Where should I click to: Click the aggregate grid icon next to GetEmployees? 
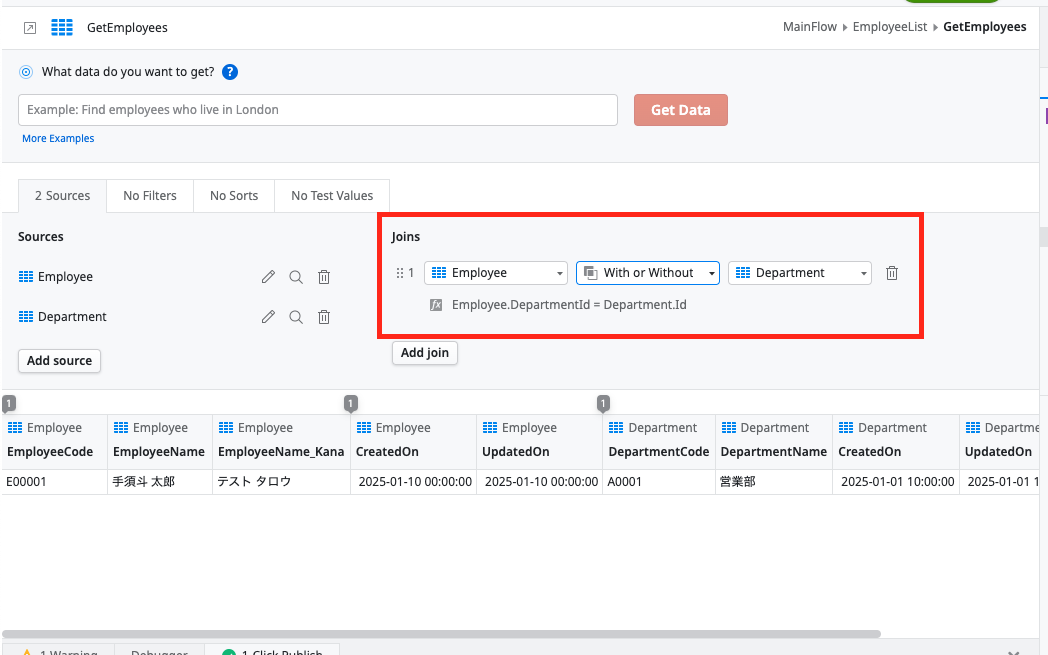pyautogui.click(x=61, y=27)
